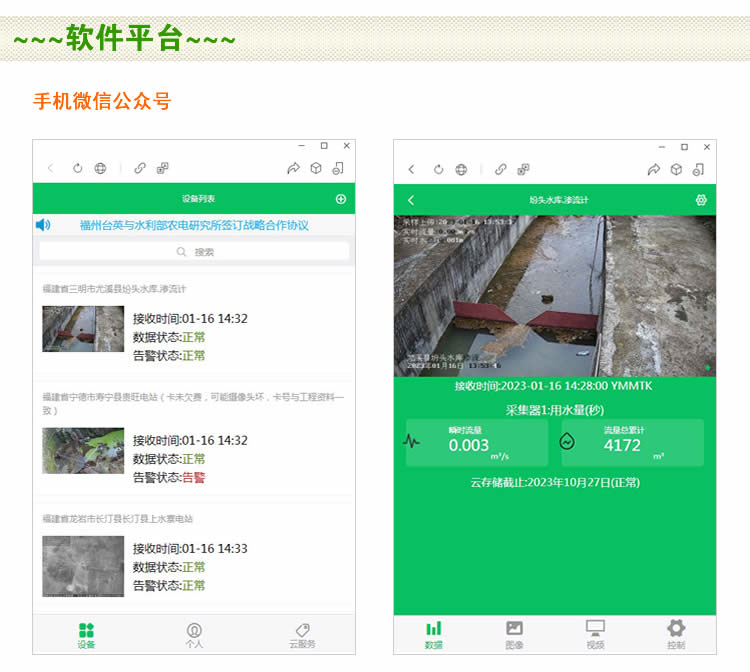Image resolution: width=750 pixels, height=672 pixels.
Task: Click 接收时间:01-16 14:33 text
Action: coord(190,549)
